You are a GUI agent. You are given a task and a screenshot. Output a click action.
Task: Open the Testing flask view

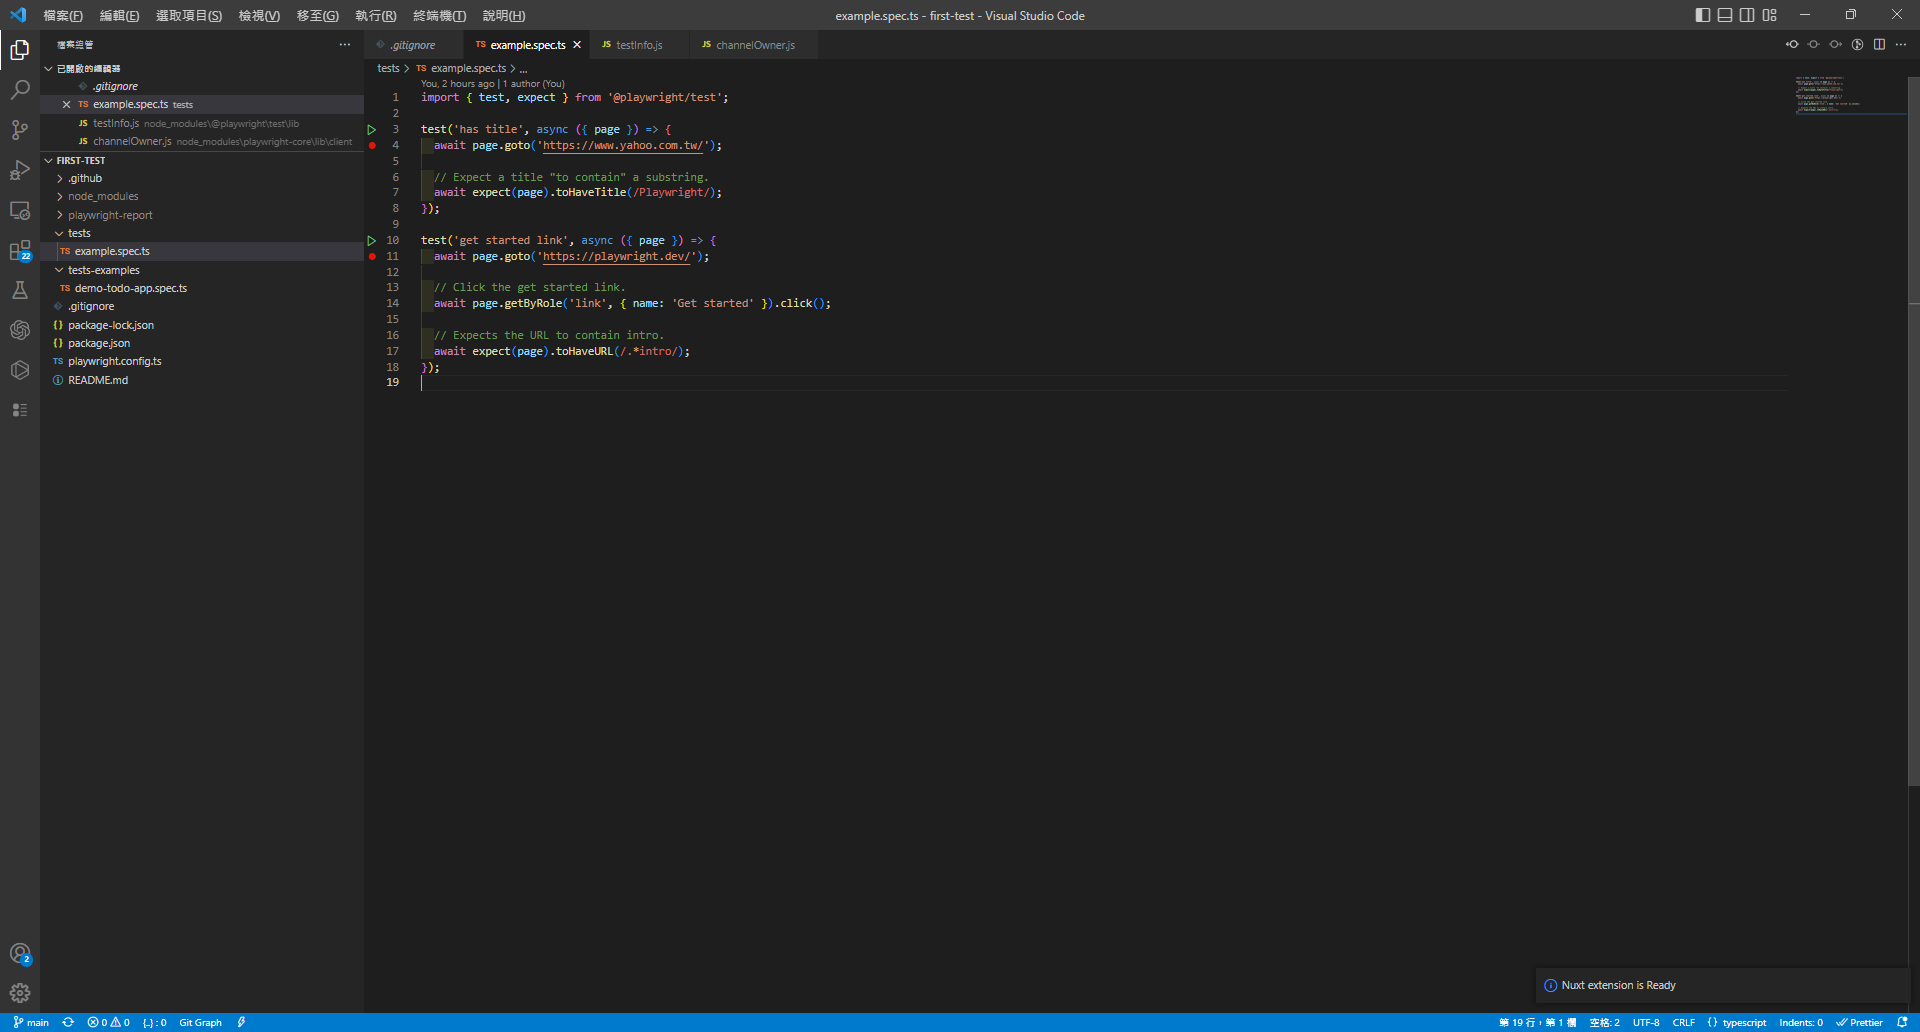[x=20, y=290]
